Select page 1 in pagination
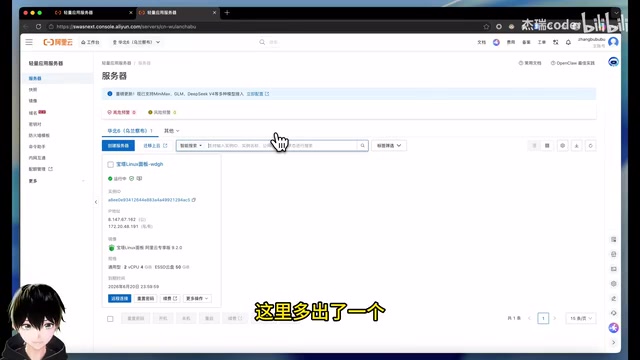Screen dimensions: 640x360 point(543,318)
